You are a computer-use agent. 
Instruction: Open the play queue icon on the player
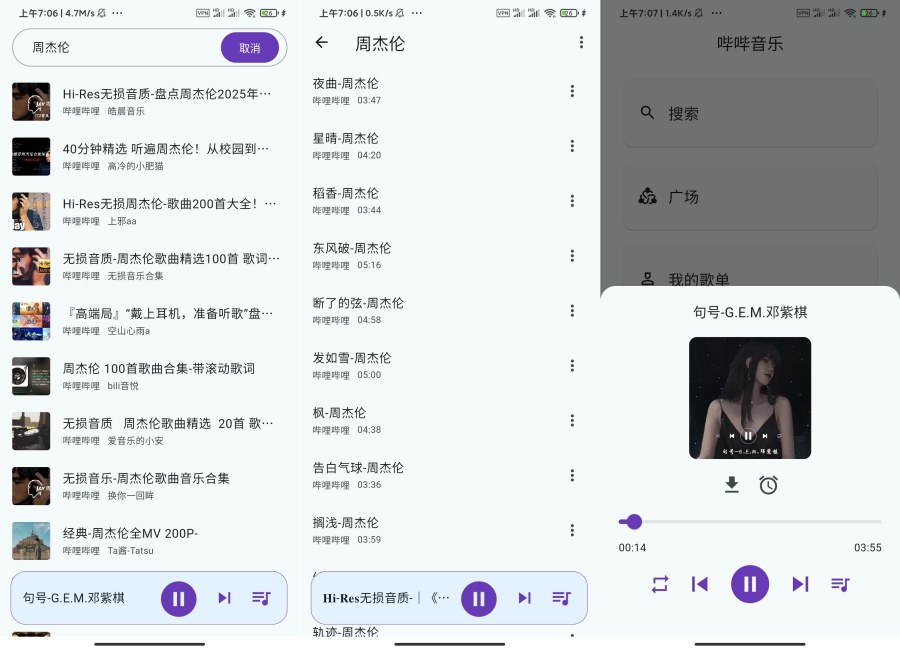(840, 584)
